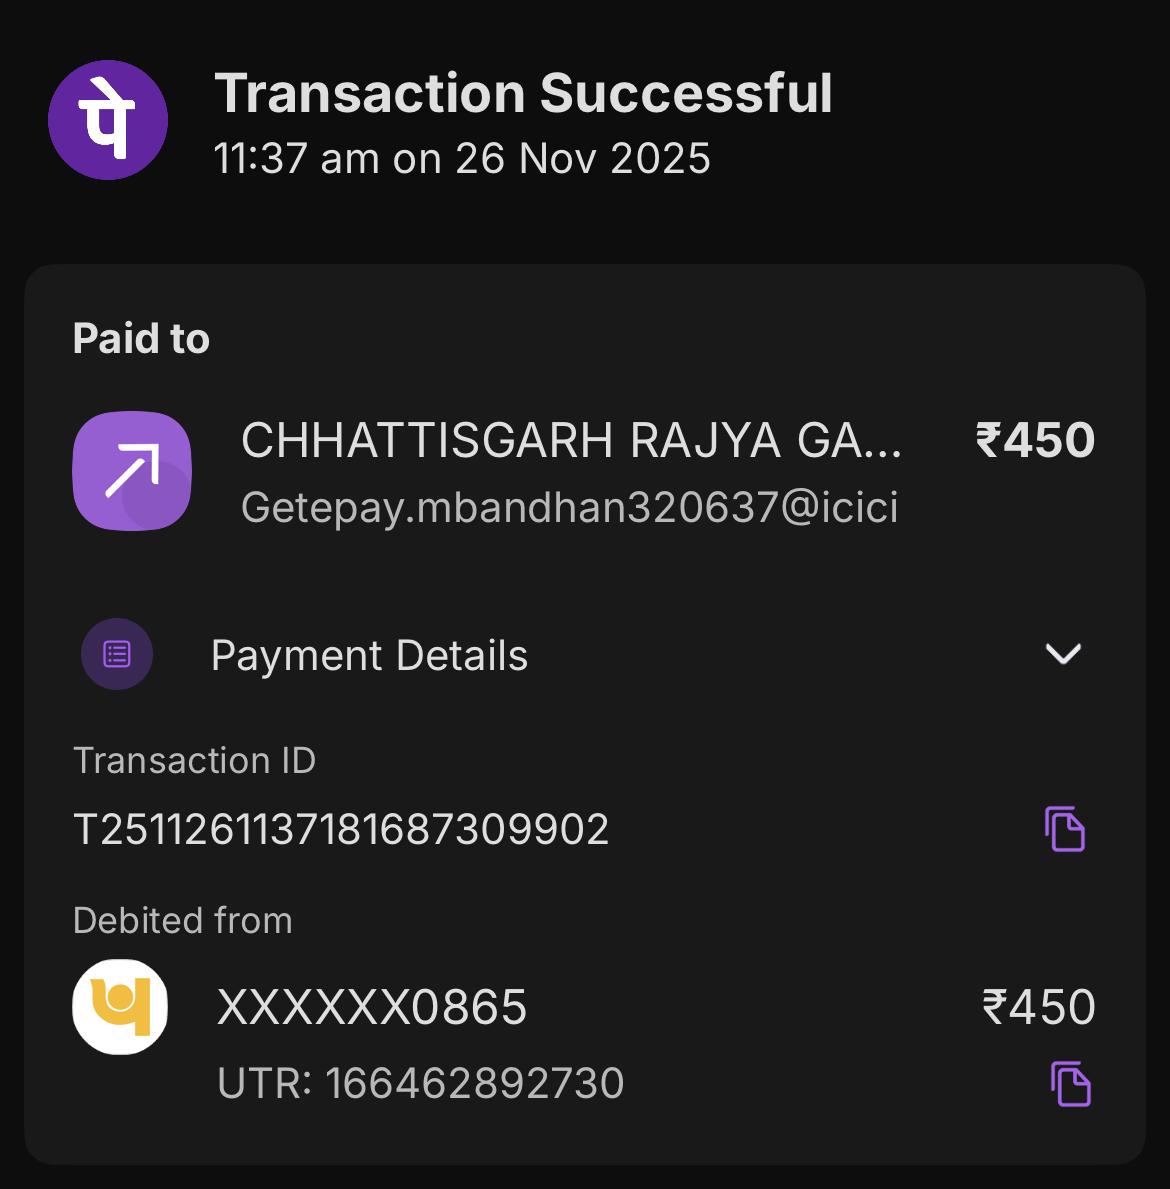Select the UTR: 166462892730 text
Viewport: 1170px width, 1189px height.
click(421, 1084)
